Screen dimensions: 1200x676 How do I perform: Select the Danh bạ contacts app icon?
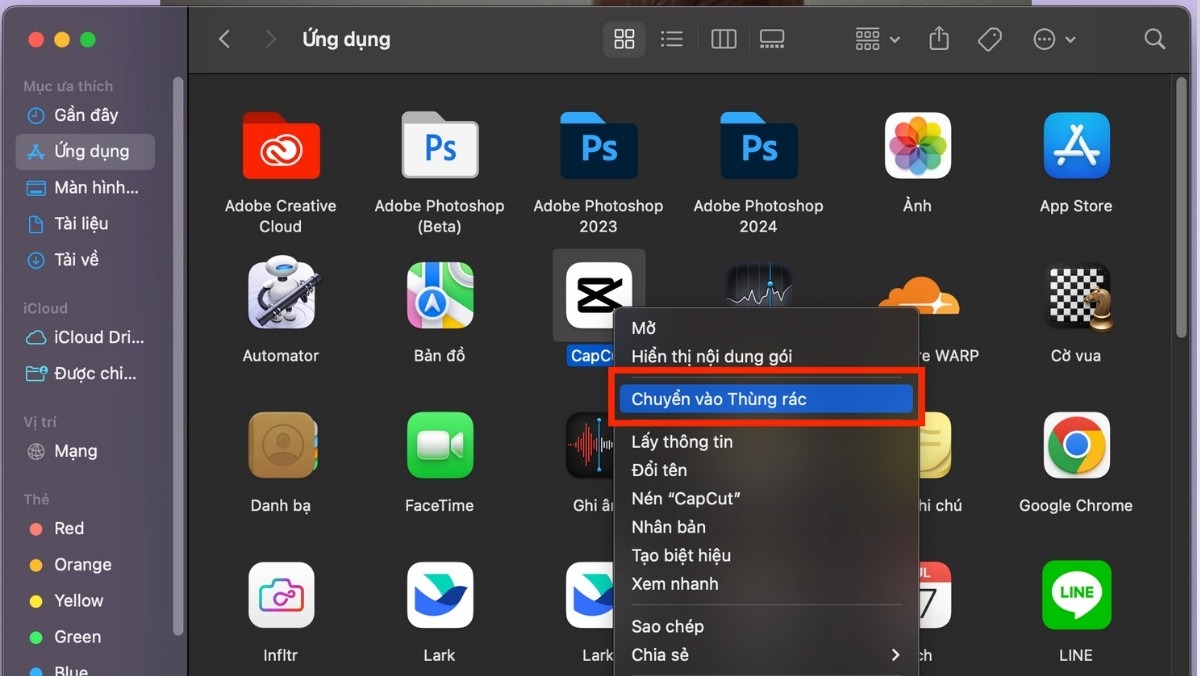click(x=281, y=445)
